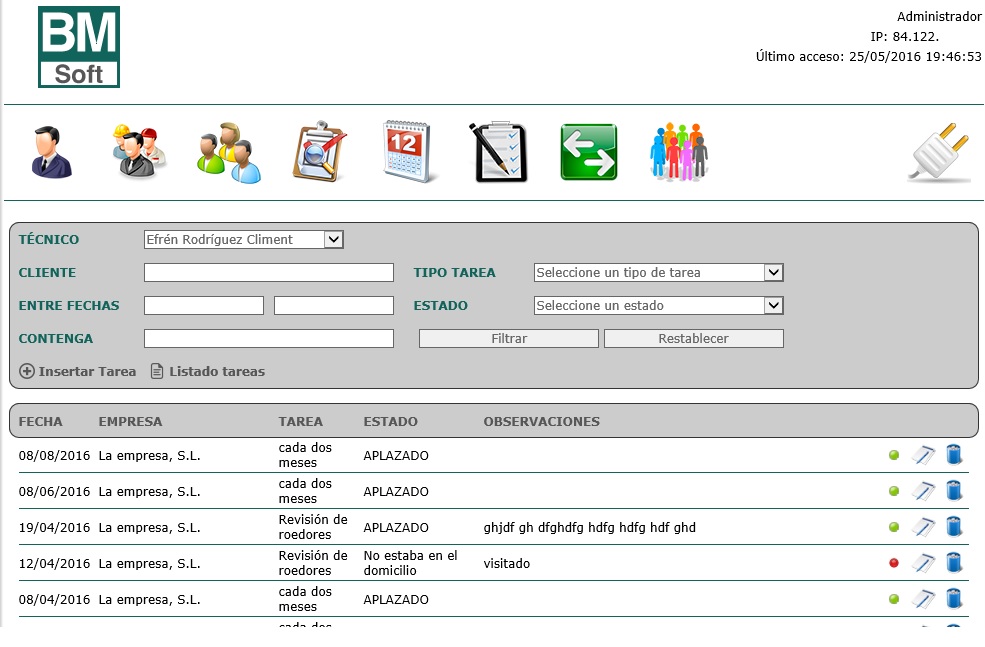Open the calendar icon showing 12
The width and height of the screenshot is (985, 647).
tap(410, 152)
